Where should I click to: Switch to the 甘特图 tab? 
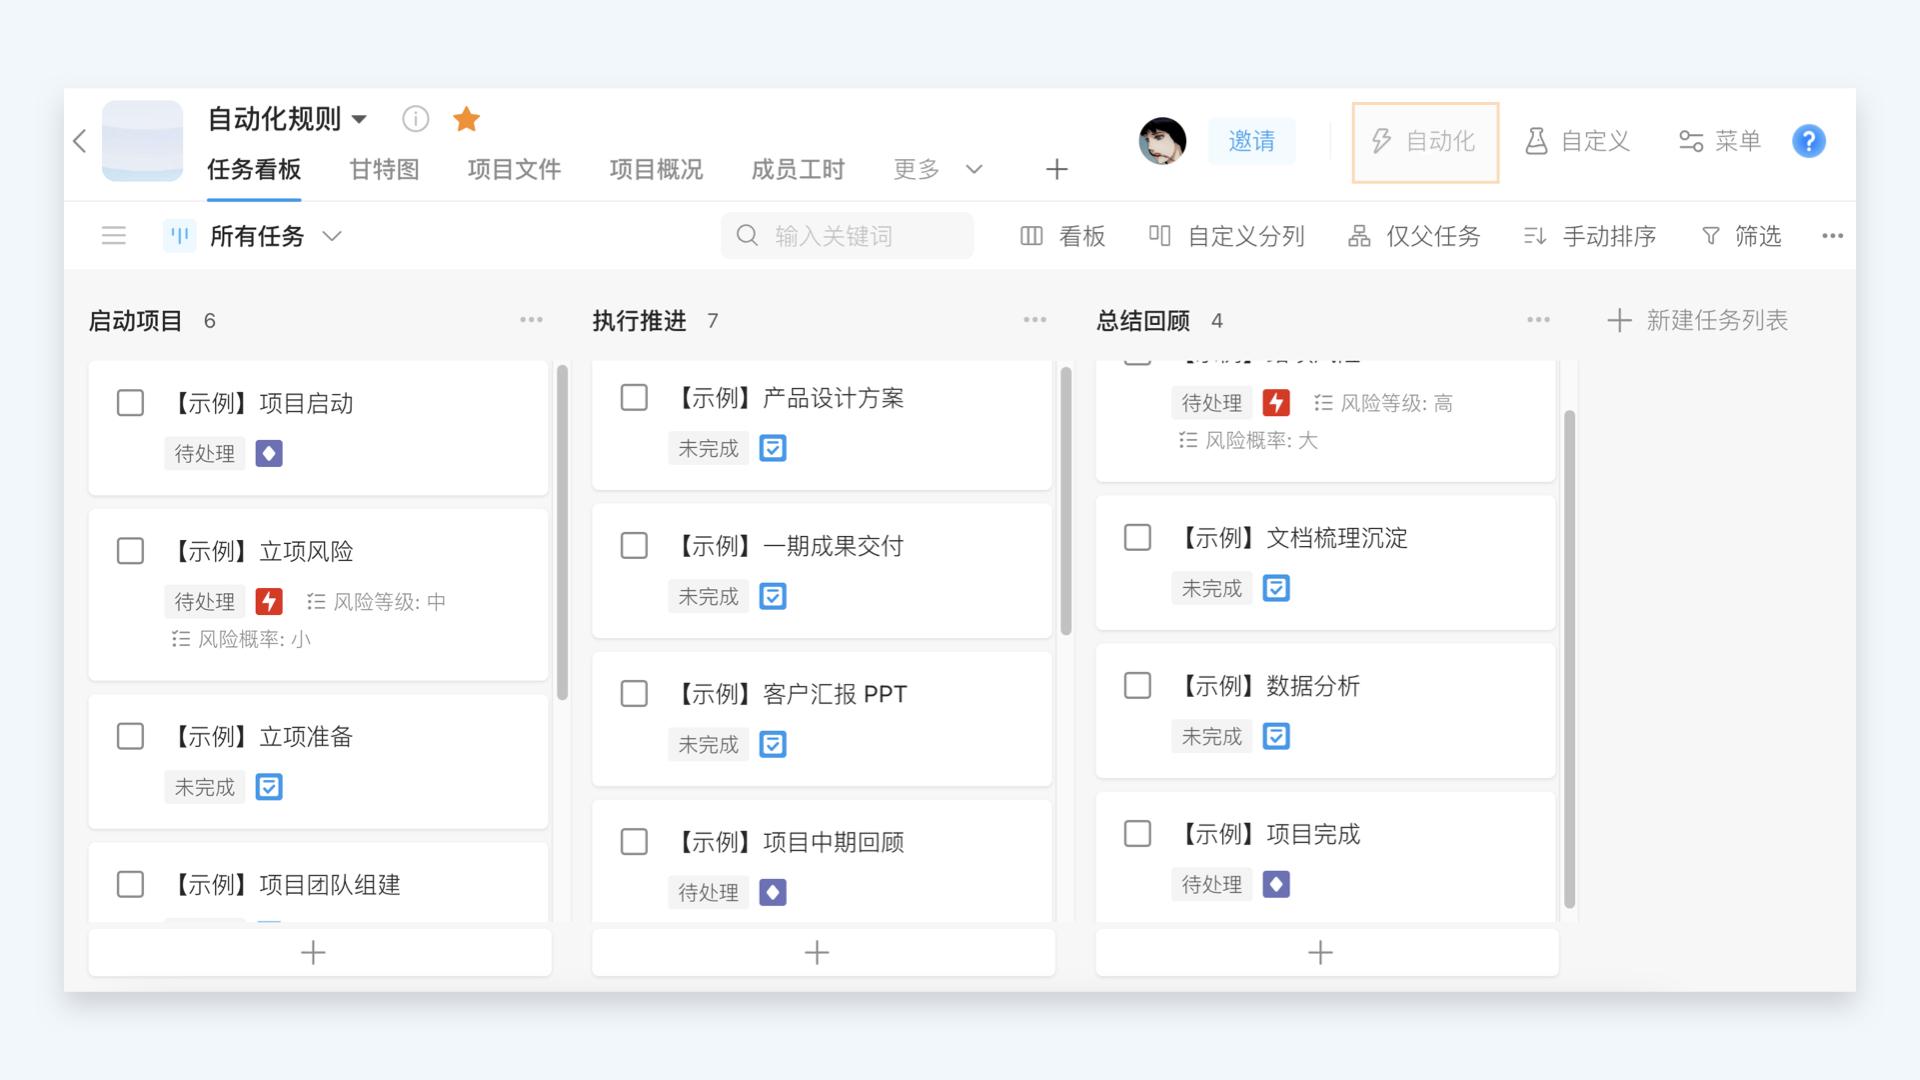pyautogui.click(x=384, y=169)
